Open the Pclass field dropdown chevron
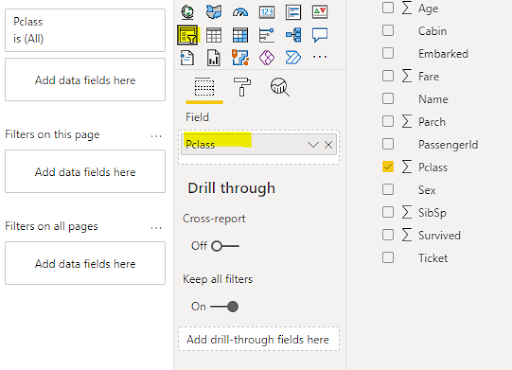The height and width of the screenshot is (370, 512). coord(313,145)
